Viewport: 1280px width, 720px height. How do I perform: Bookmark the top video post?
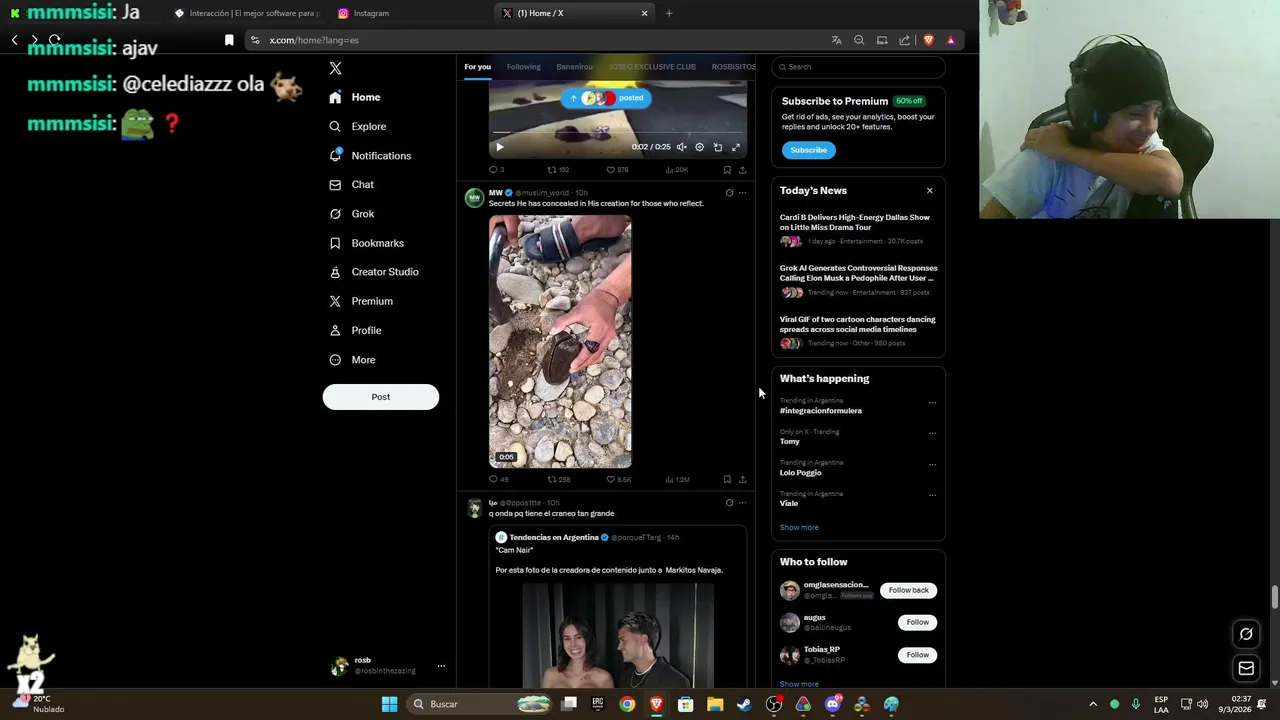coord(727,170)
